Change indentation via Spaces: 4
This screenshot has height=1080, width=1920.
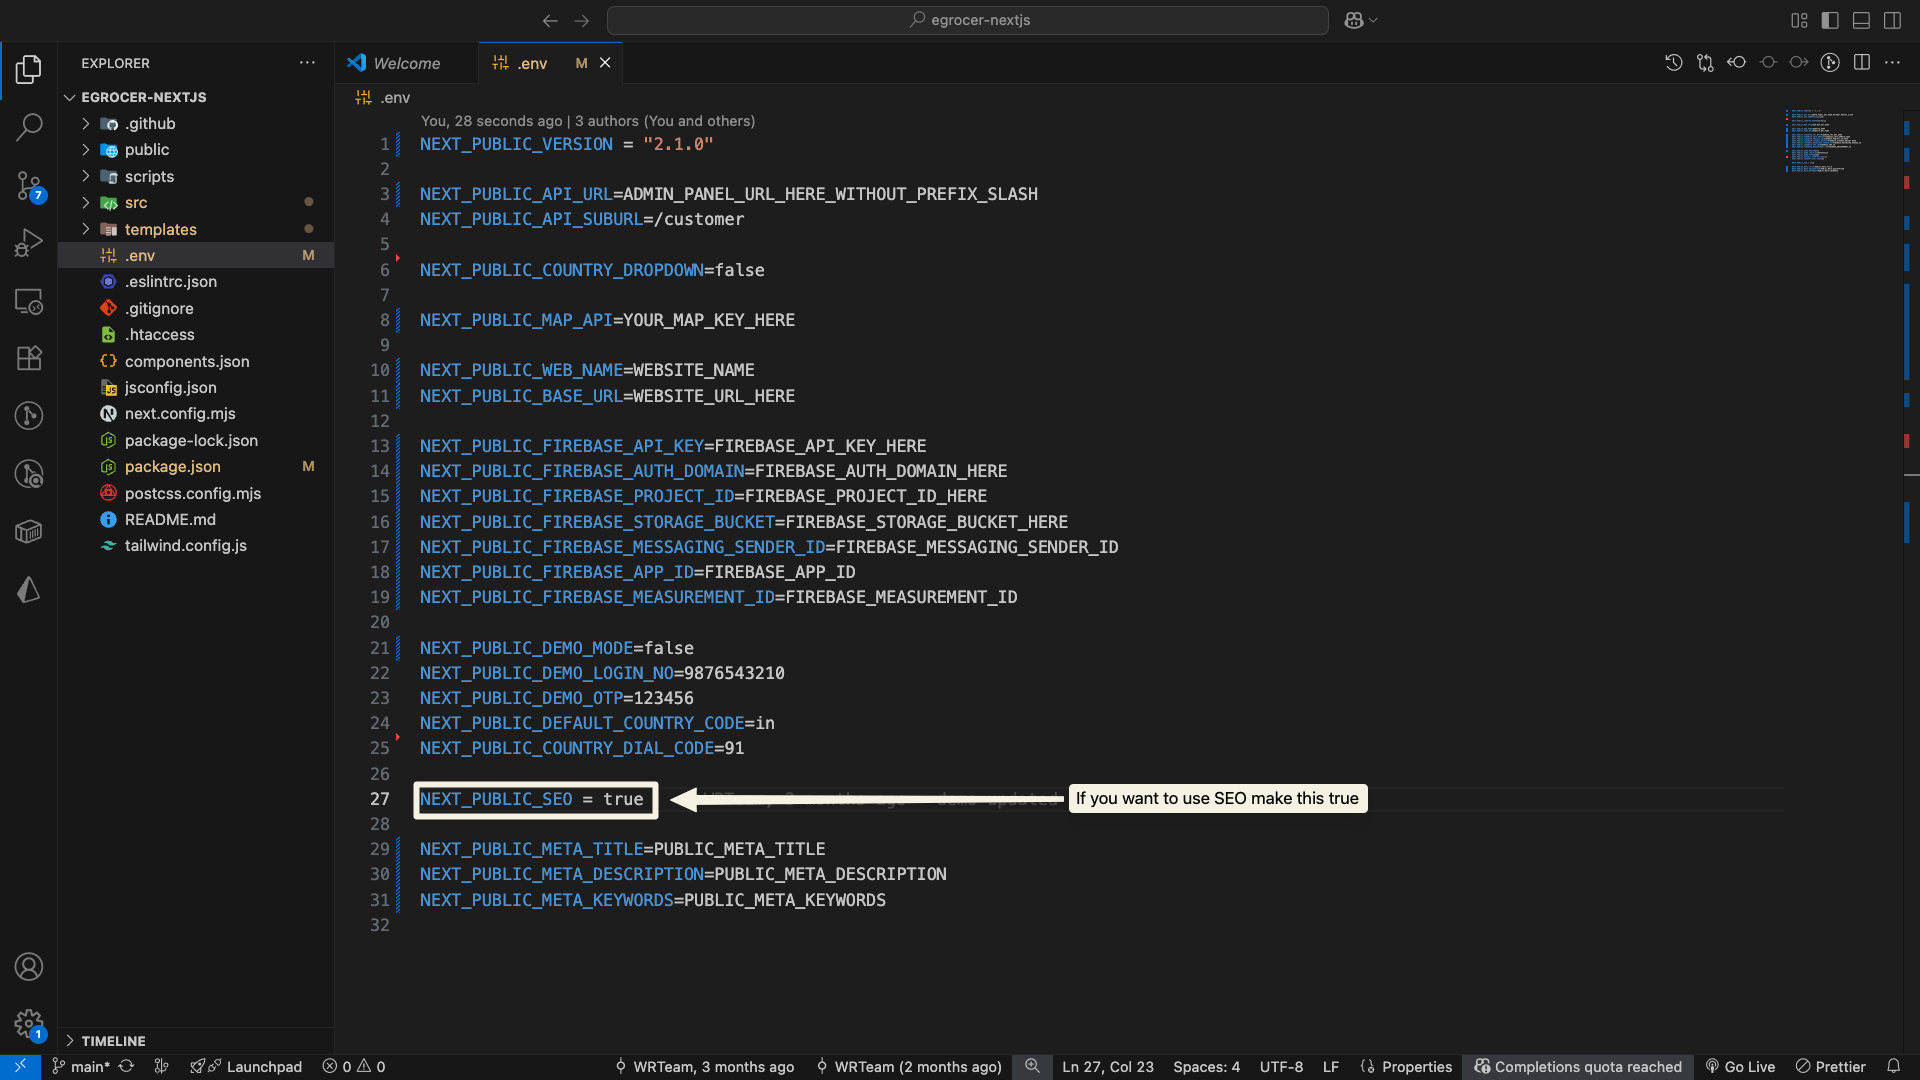click(x=1206, y=1067)
